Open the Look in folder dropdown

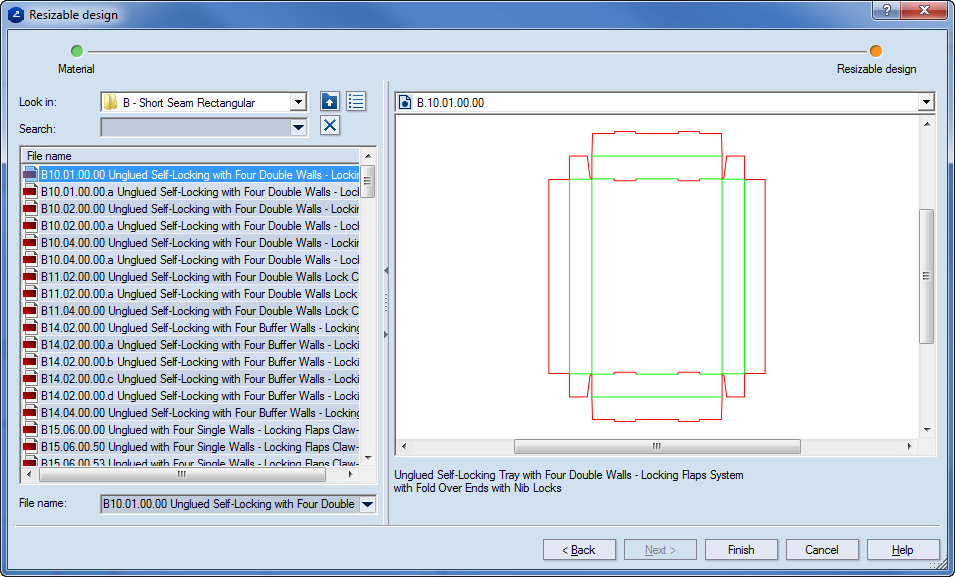click(x=298, y=103)
